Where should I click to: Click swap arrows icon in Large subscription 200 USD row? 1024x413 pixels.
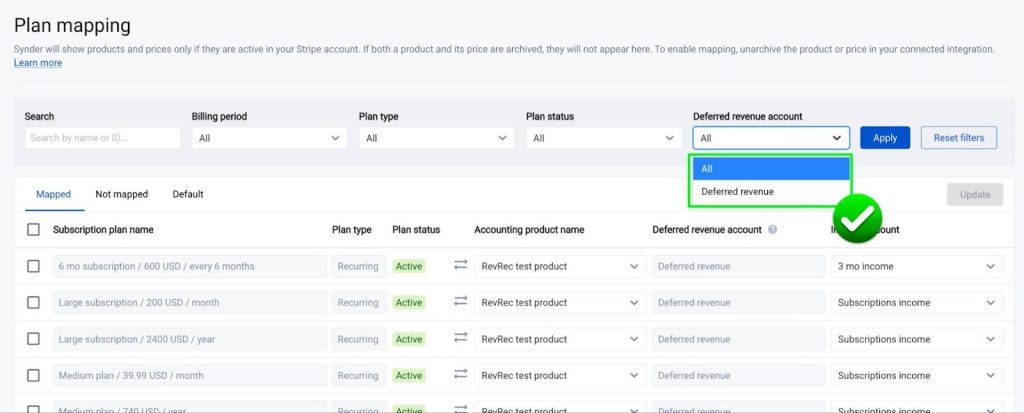(x=460, y=302)
